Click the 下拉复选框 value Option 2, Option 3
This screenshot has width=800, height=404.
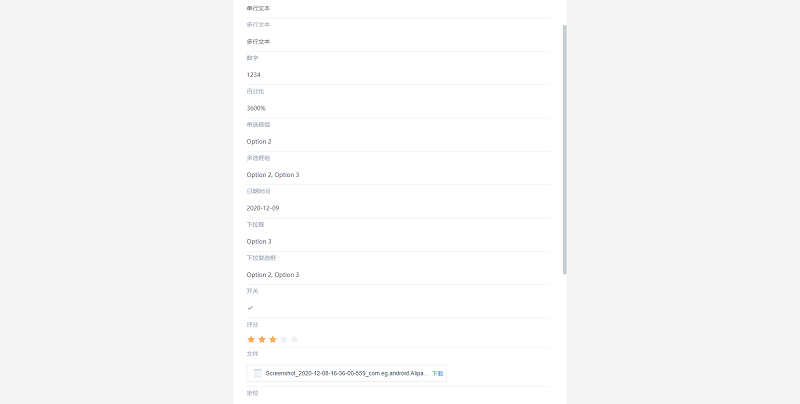click(273, 275)
